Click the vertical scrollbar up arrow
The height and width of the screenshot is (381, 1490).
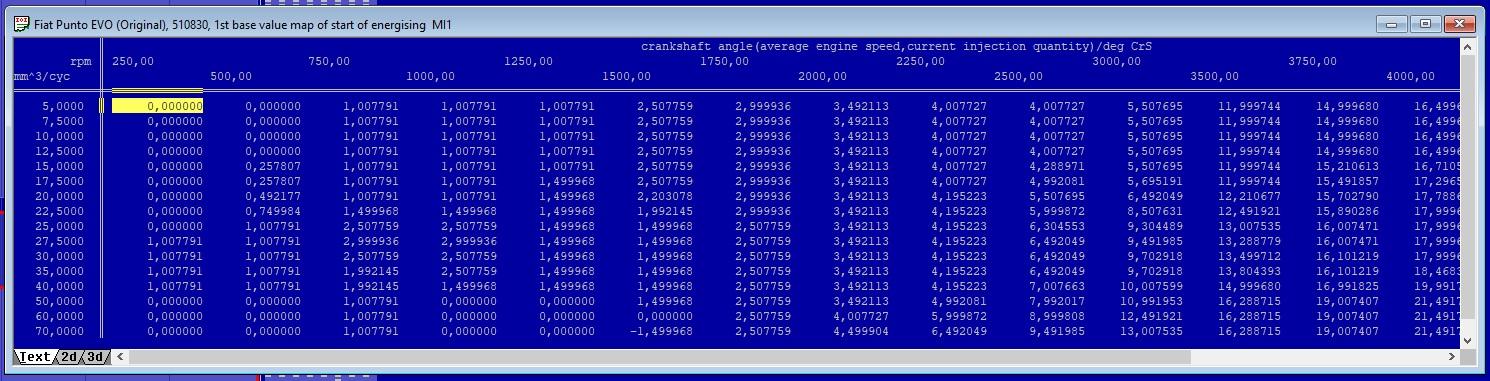[1467, 47]
